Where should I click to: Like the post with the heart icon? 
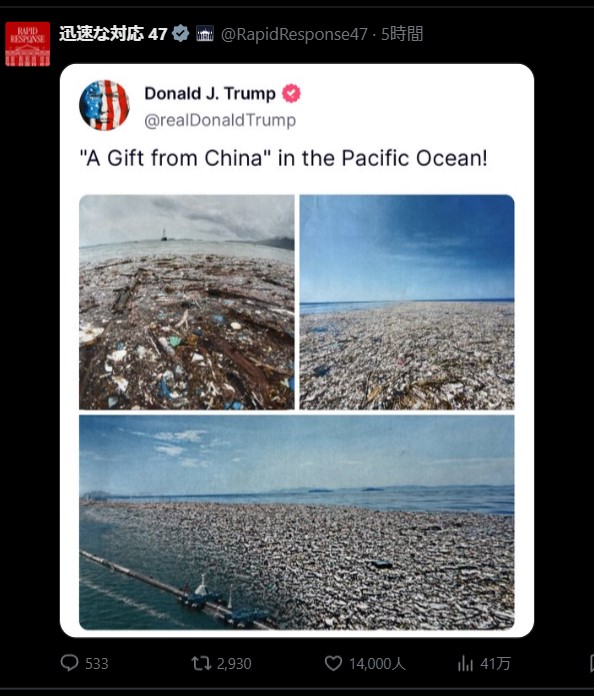point(333,663)
